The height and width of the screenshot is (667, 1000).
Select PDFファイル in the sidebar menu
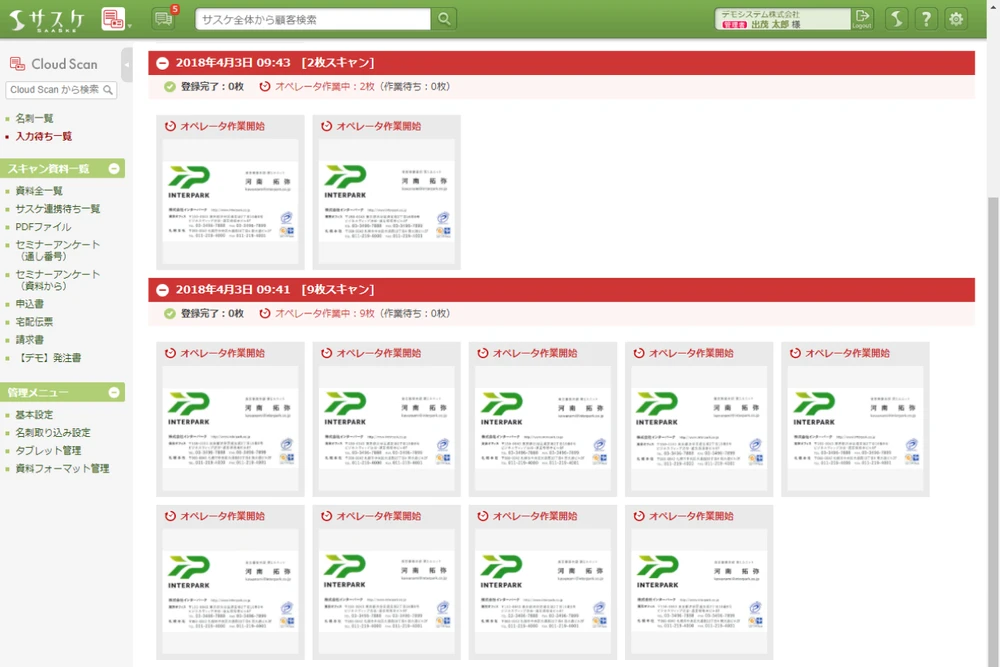point(43,227)
